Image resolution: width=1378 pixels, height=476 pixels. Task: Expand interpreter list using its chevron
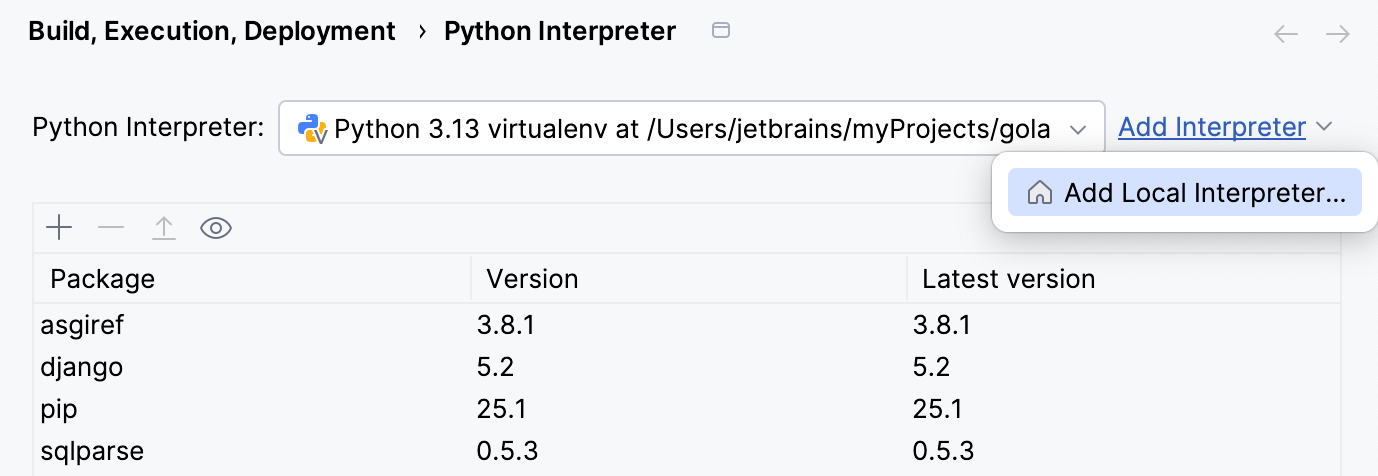pyautogui.click(x=1078, y=129)
